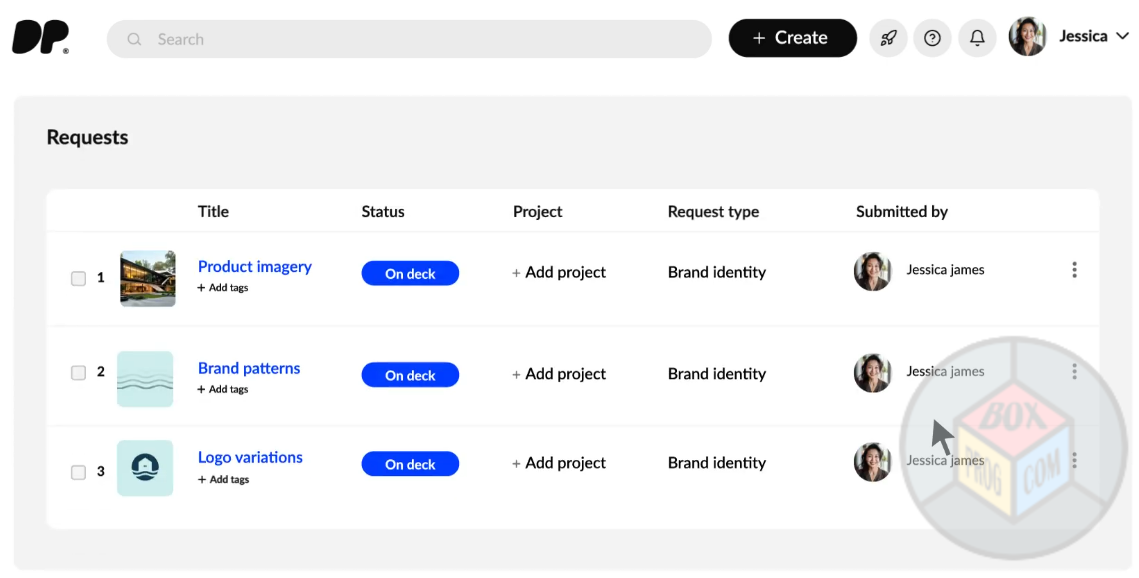Check the Logo variations row checkbox
Image resolution: width=1139 pixels, height=578 pixels.
(78, 472)
